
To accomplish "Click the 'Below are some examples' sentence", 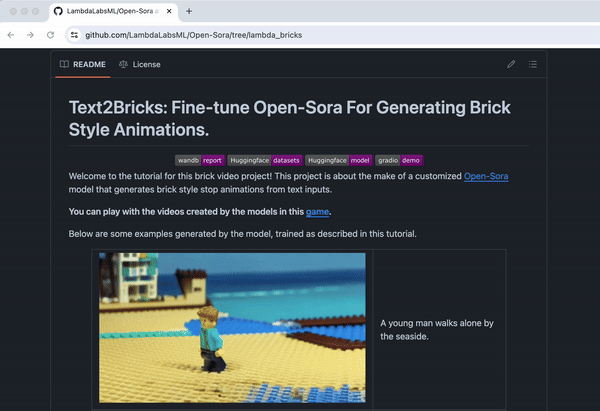I will click(x=243, y=234).
